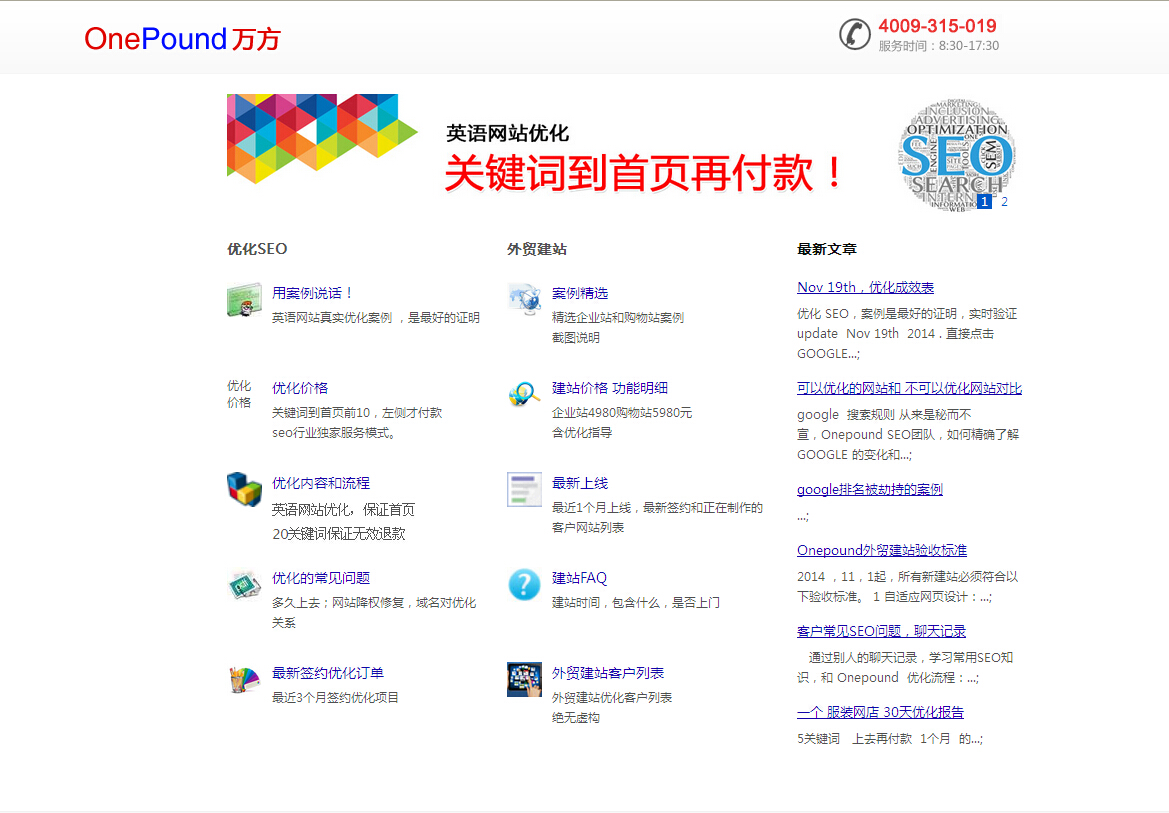This screenshot has height=813, width=1169.
Task: Click the magnifier icon beside 建站价格
Action: click(x=524, y=395)
